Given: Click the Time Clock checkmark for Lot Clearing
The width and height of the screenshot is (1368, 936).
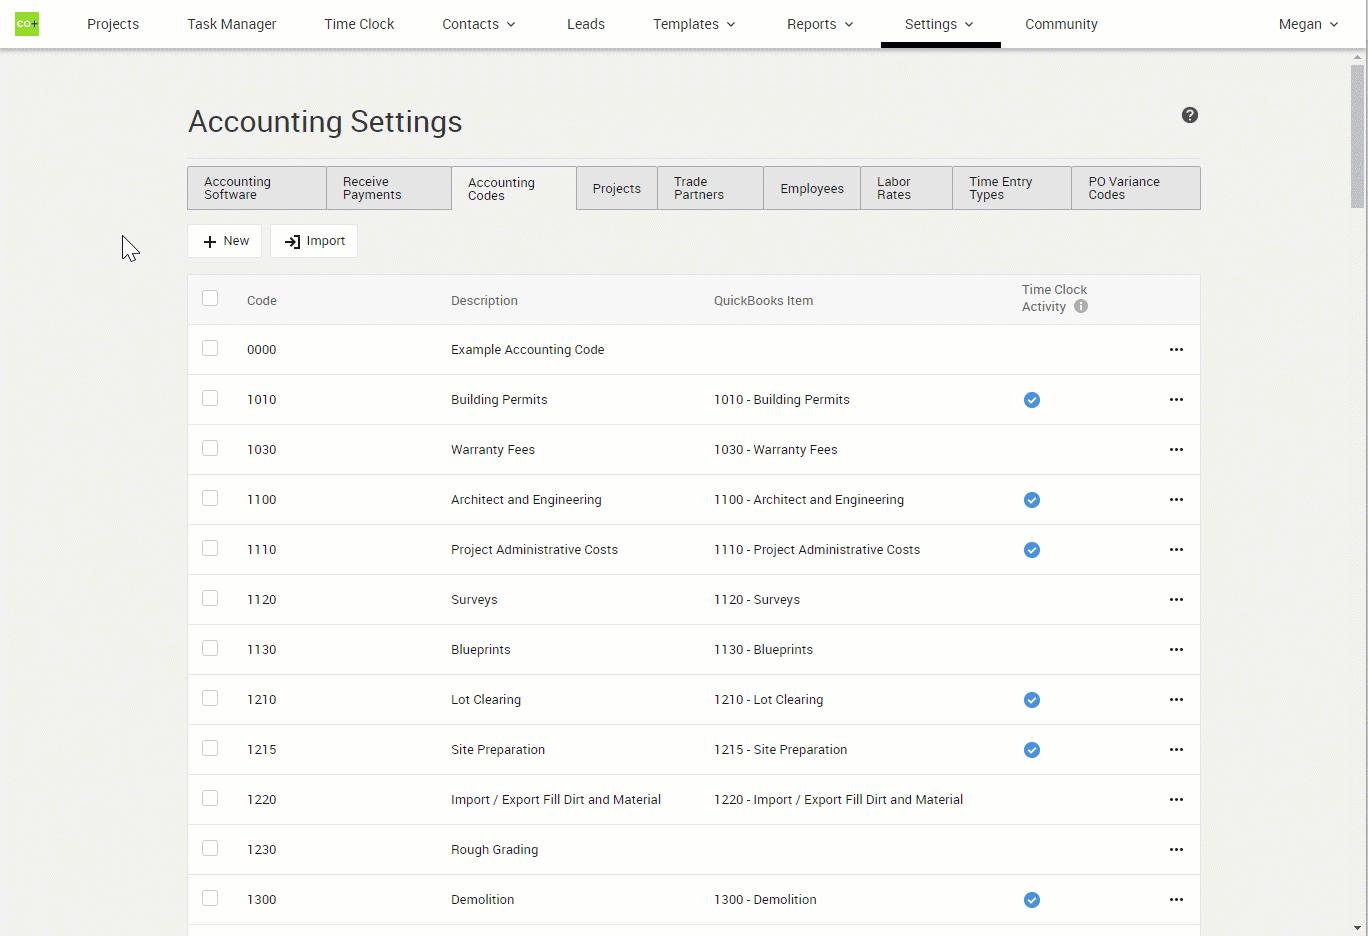Looking at the screenshot, I should point(1032,700).
